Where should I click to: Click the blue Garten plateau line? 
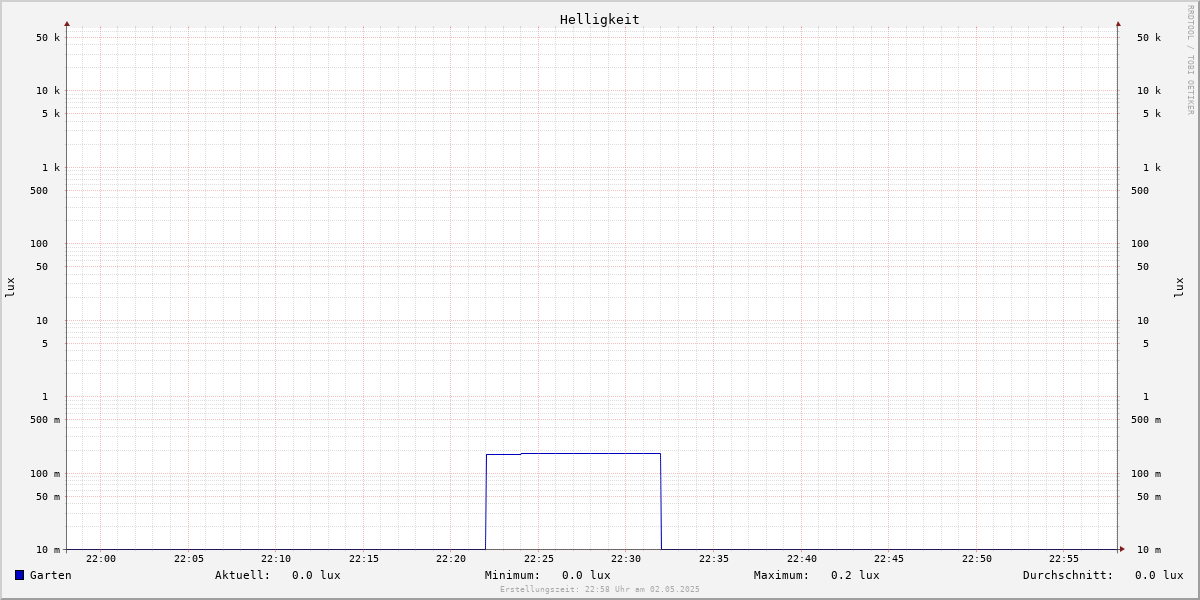(x=573, y=454)
